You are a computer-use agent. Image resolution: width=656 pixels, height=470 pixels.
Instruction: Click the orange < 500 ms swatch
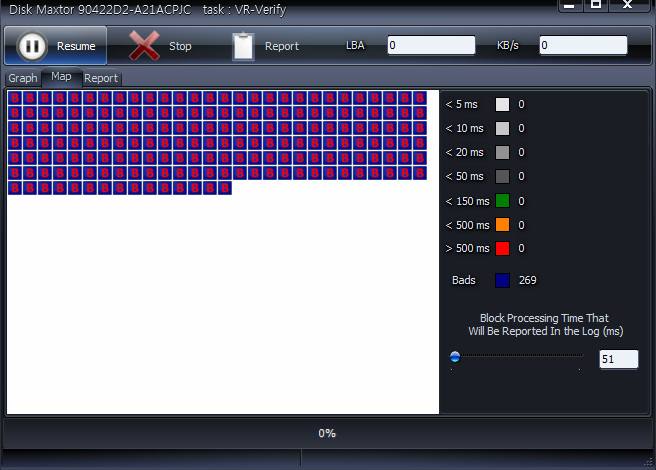pyautogui.click(x=502, y=225)
